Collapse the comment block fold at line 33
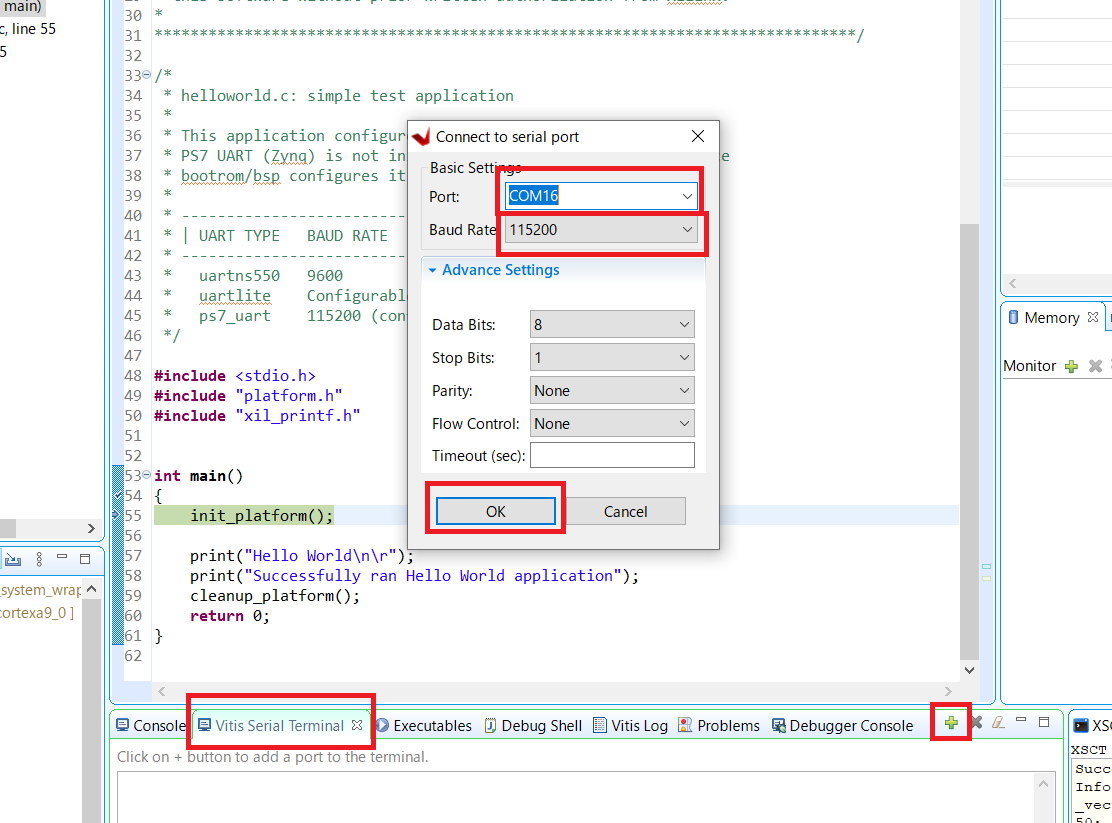The height and width of the screenshot is (823, 1112). pyautogui.click(x=147, y=74)
